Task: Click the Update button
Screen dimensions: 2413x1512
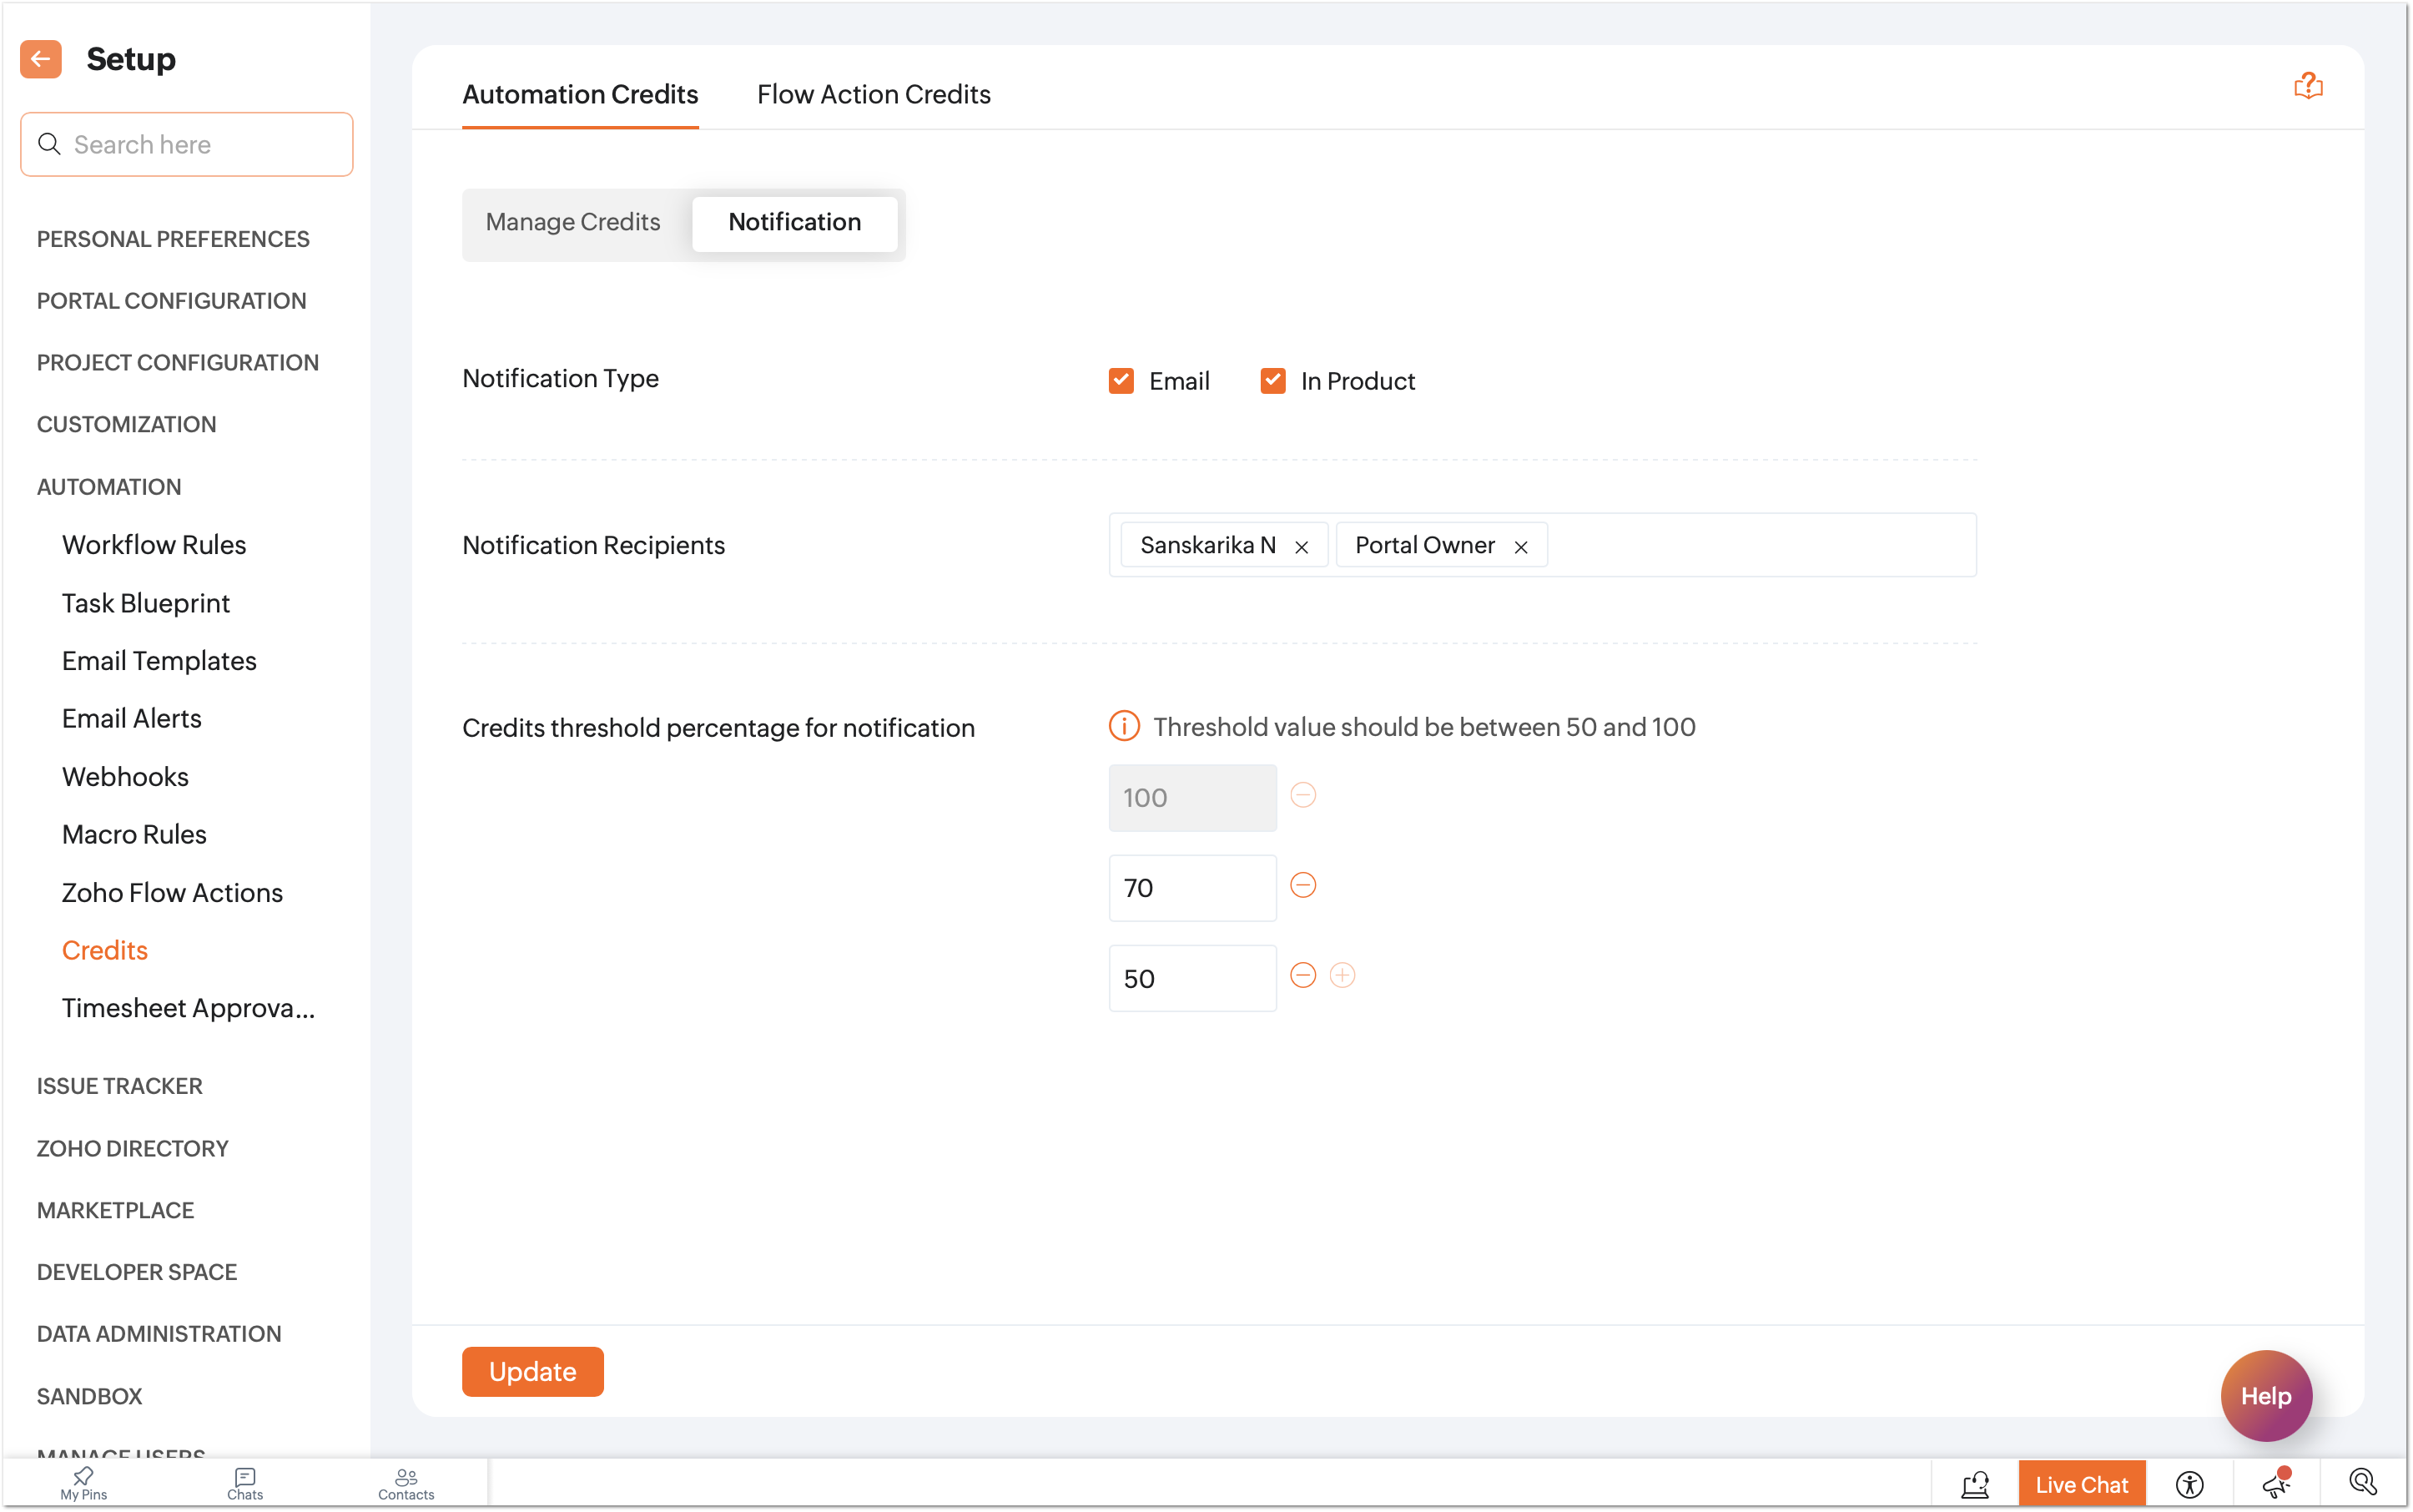Action: pos(532,1371)
